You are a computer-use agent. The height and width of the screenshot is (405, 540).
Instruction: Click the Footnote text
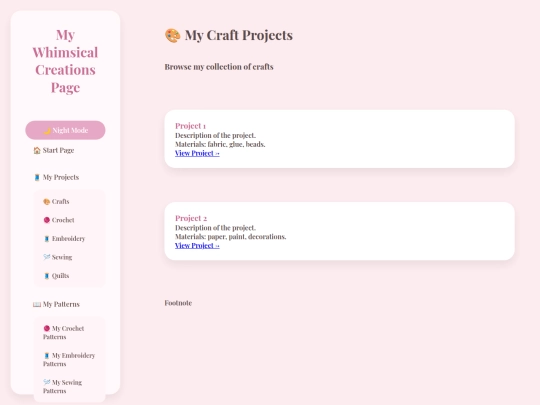(x=178, y=303)
